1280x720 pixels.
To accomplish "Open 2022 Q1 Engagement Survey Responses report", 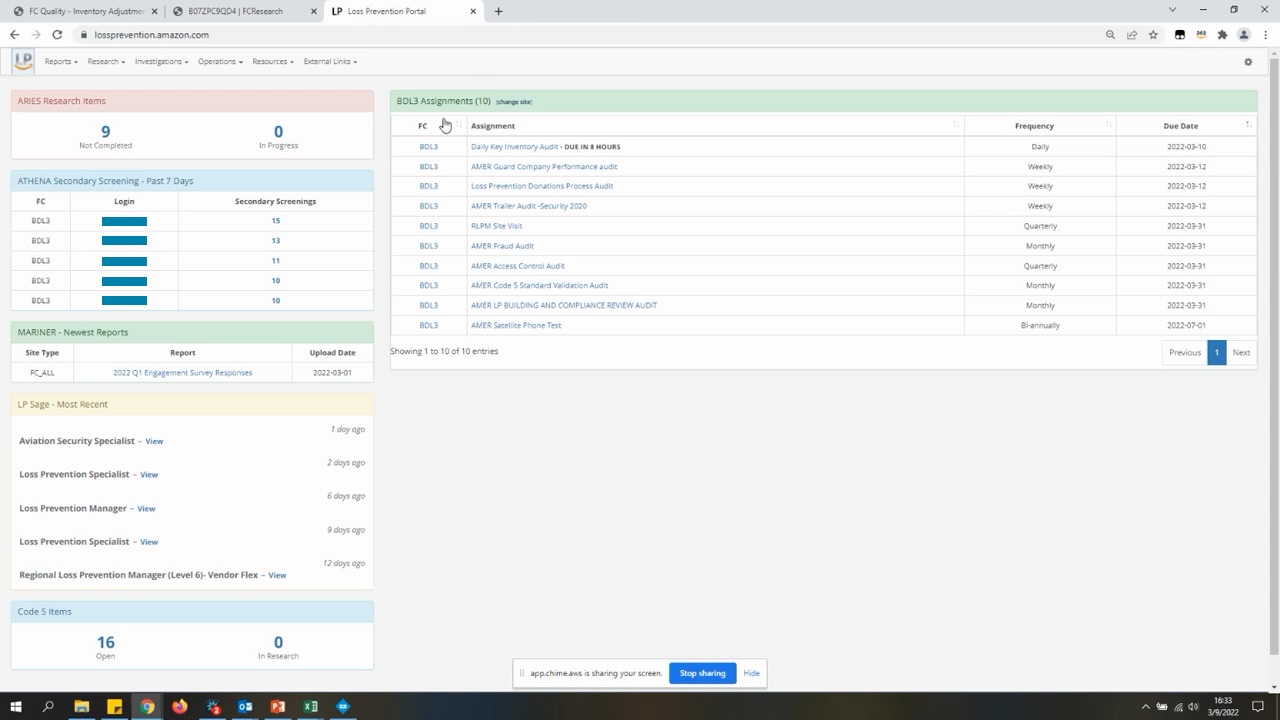I will click(182, 373).
